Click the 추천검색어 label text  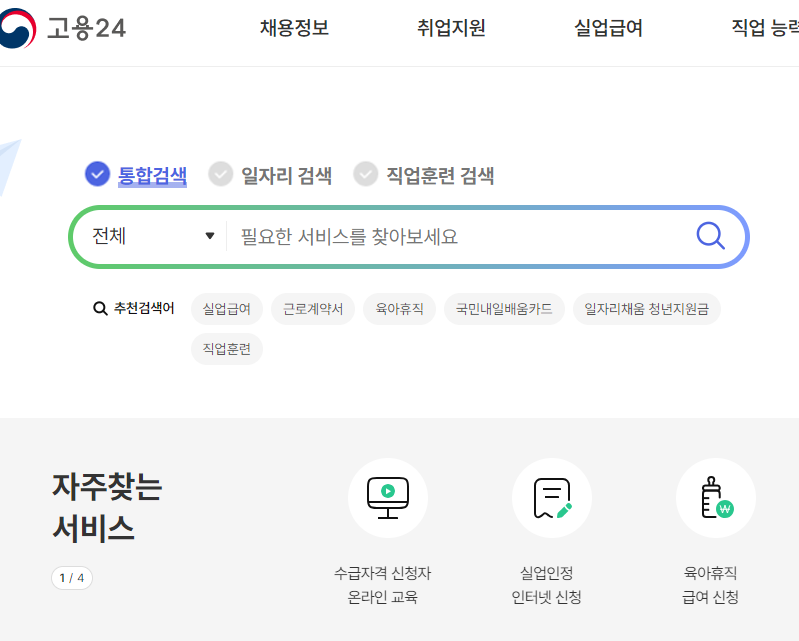144,308
